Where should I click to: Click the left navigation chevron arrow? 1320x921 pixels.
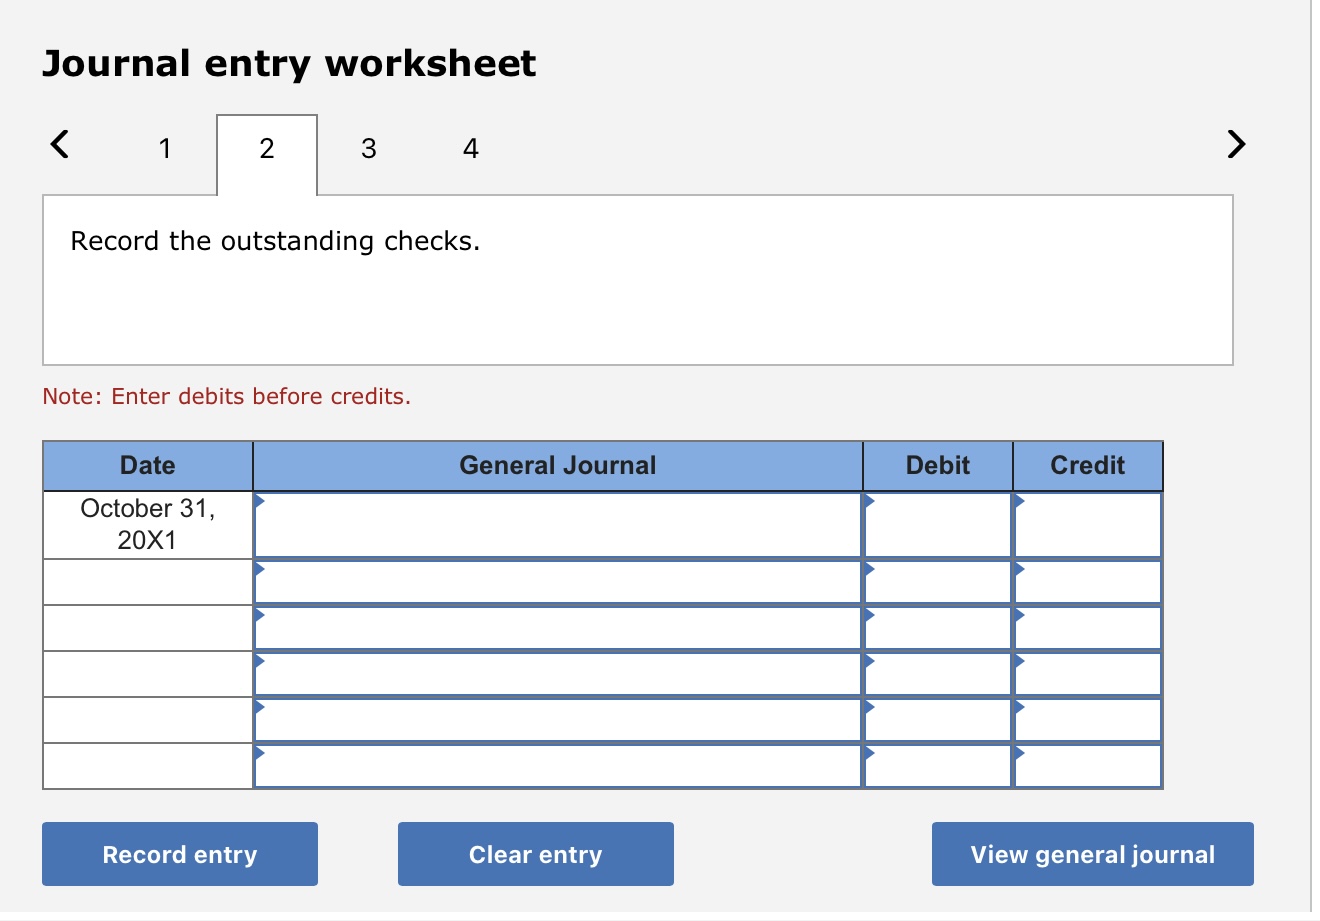[58, 144]
